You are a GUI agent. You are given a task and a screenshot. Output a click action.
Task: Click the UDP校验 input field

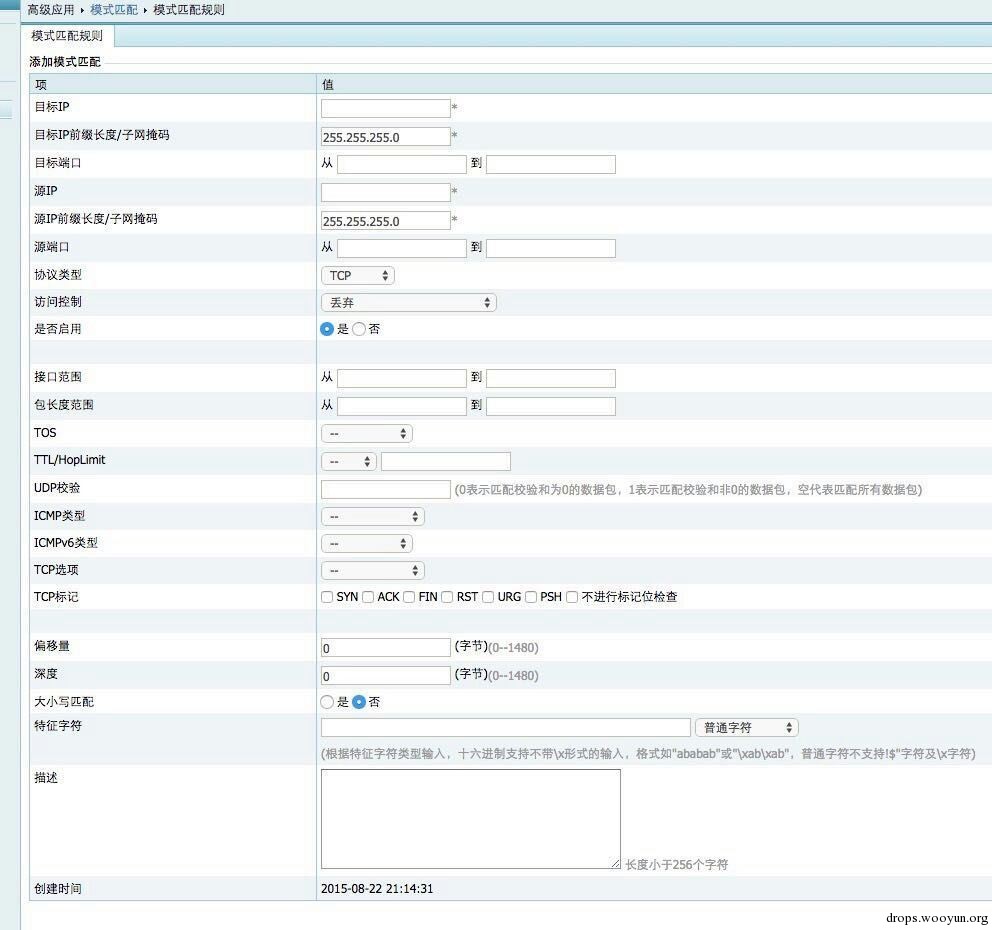tap(385, 489)
